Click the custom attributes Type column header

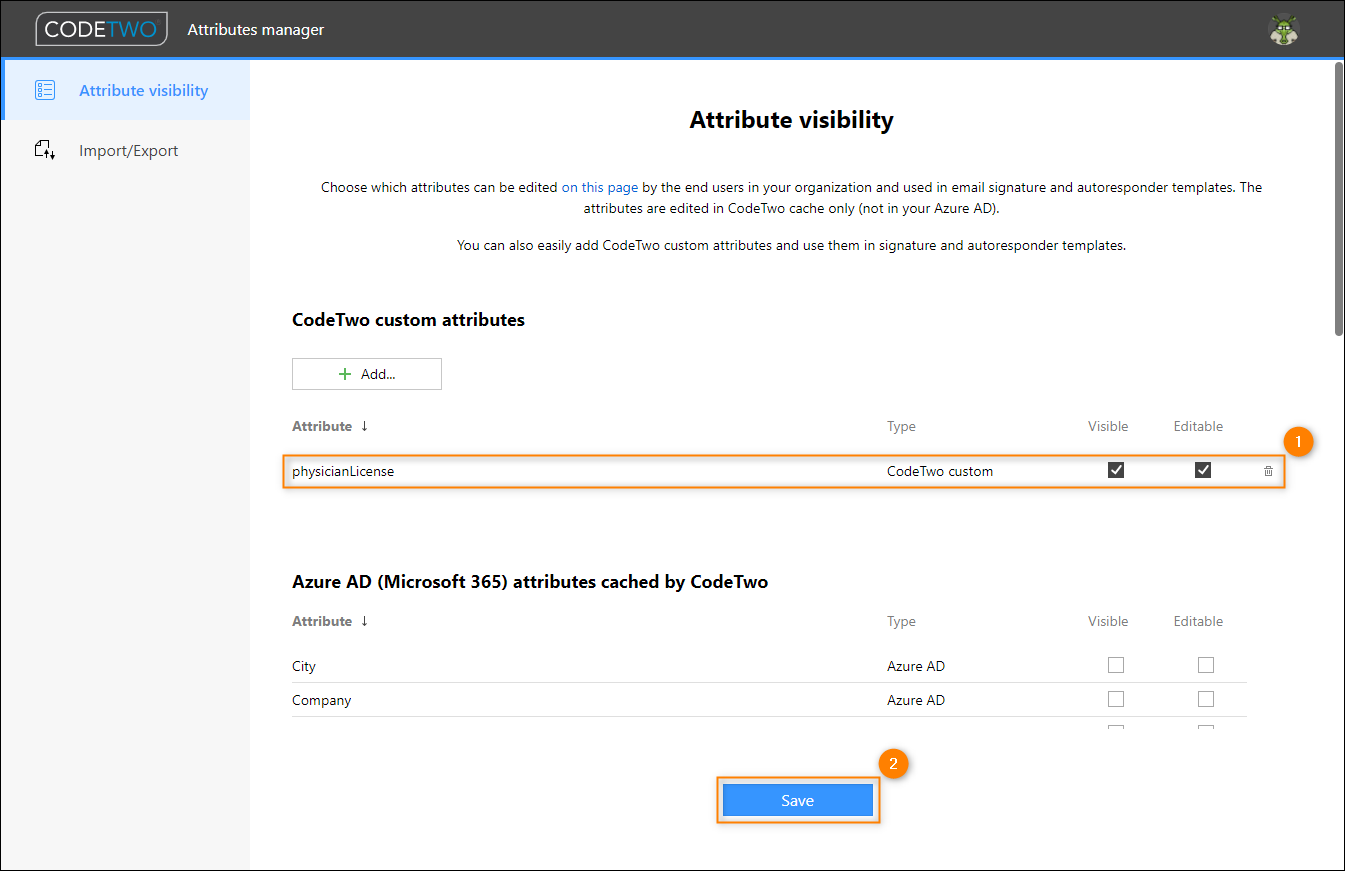tap(901, 426)
